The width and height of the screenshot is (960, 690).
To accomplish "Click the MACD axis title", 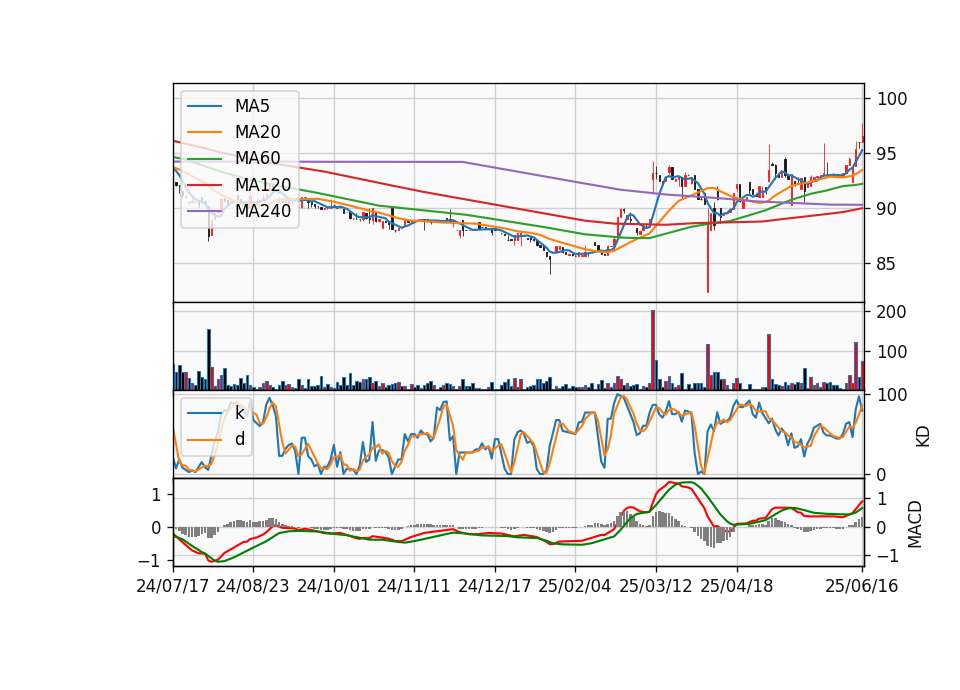I will 915,524.
